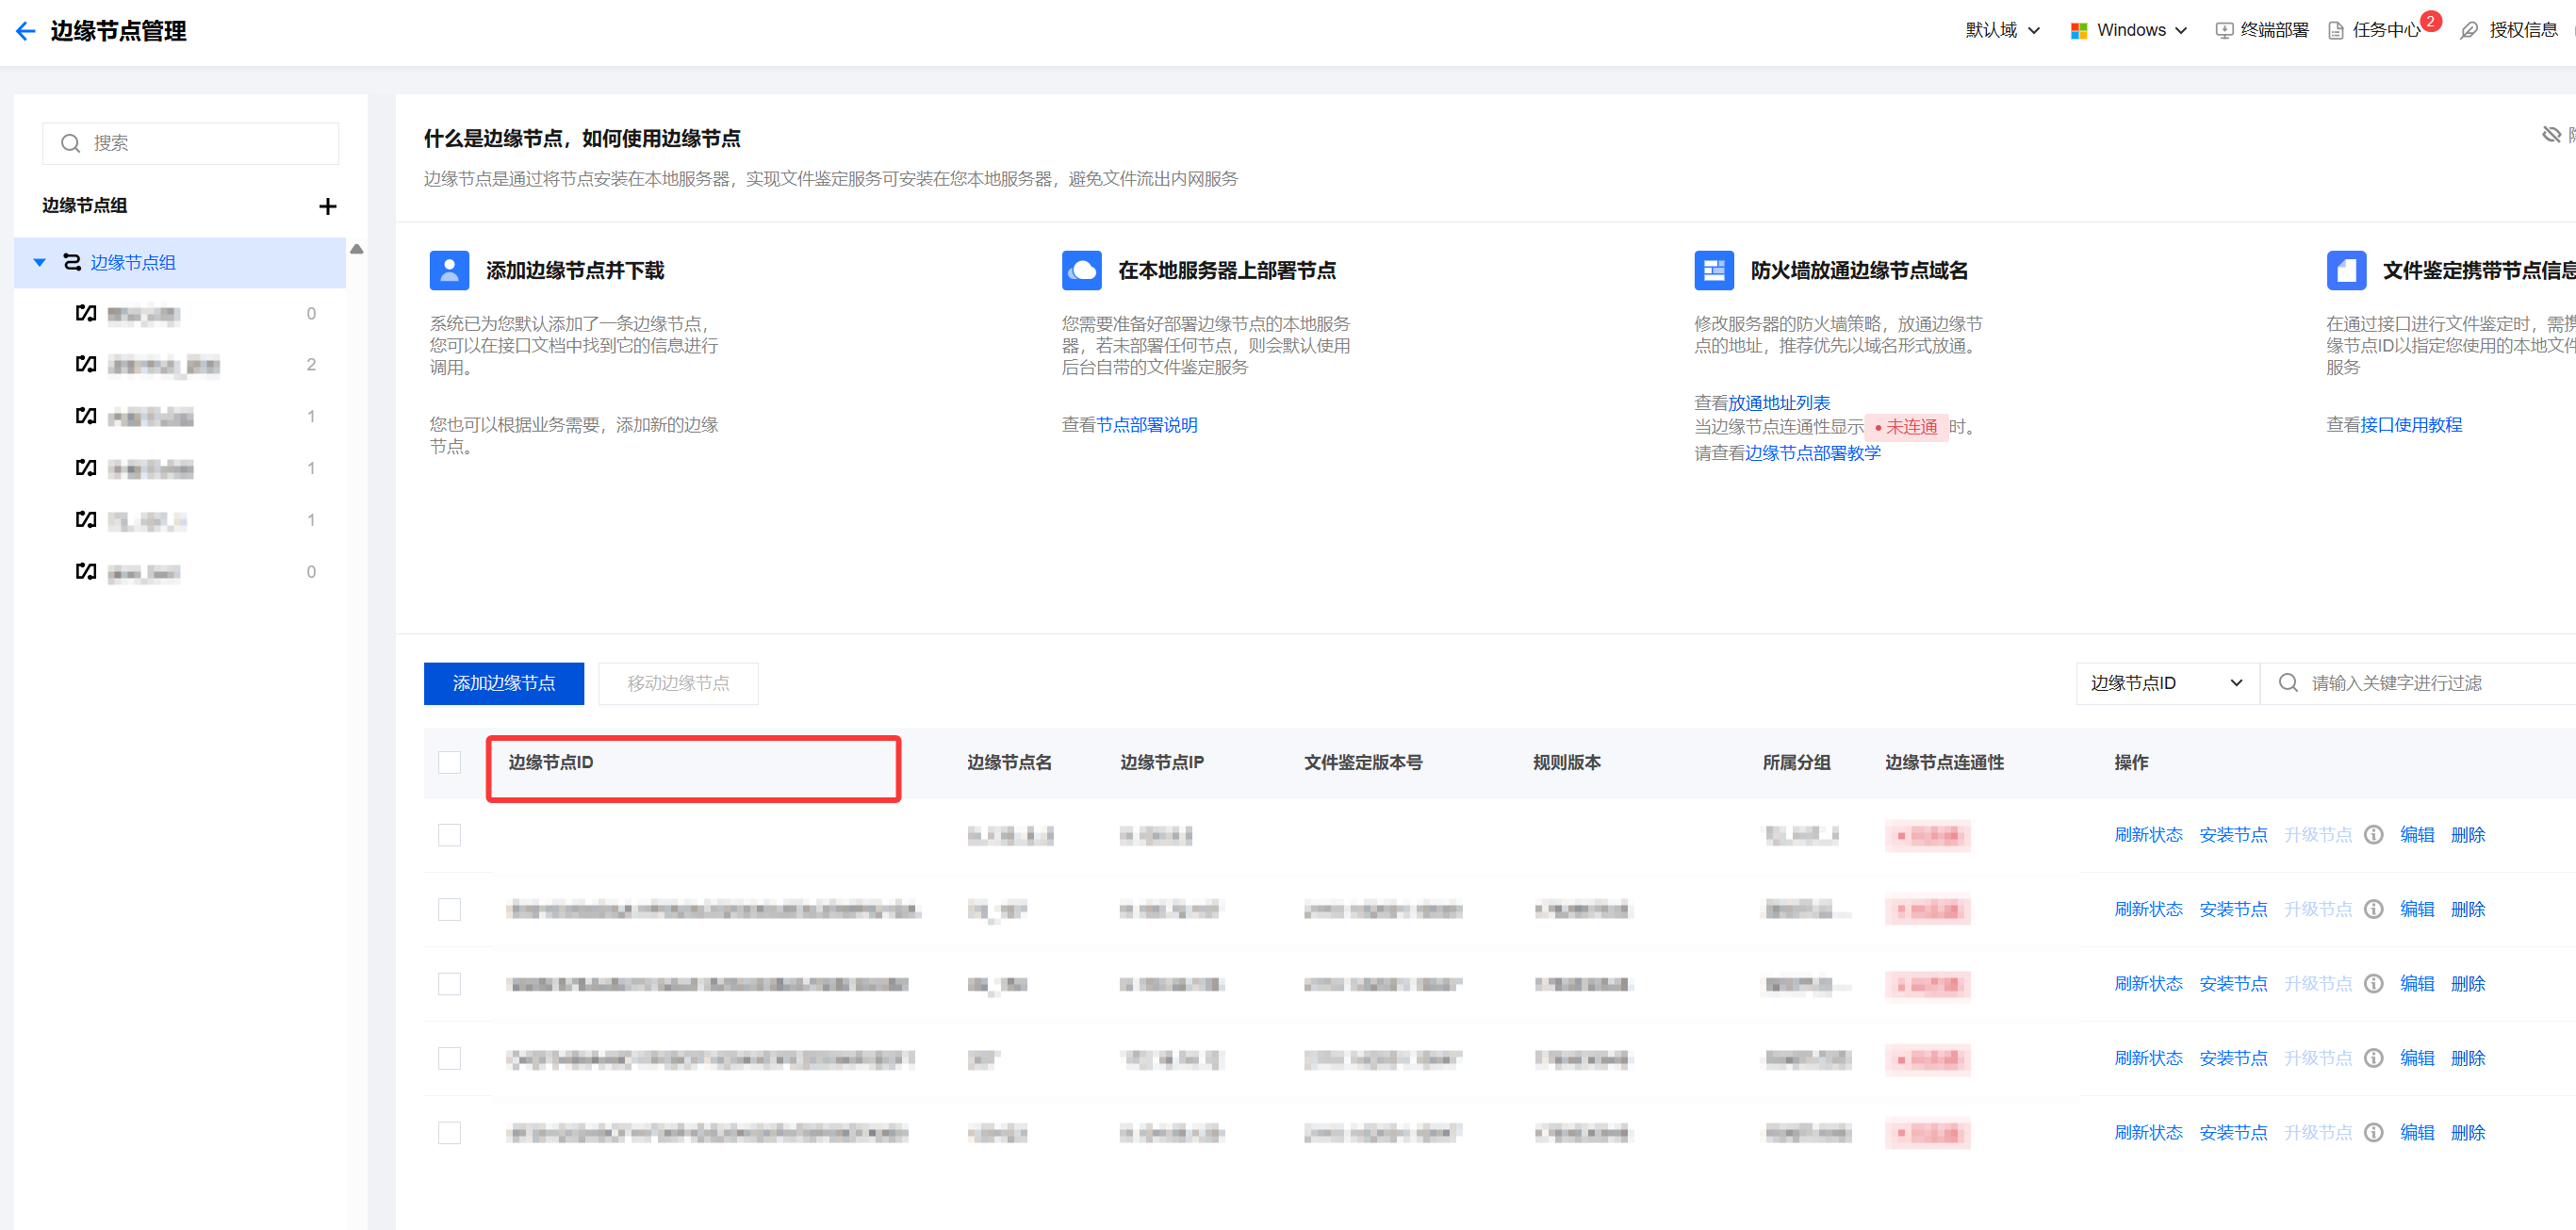Add a new 边缘节点组 via plus icon
2576x1230 pixels.
[327, 206]
